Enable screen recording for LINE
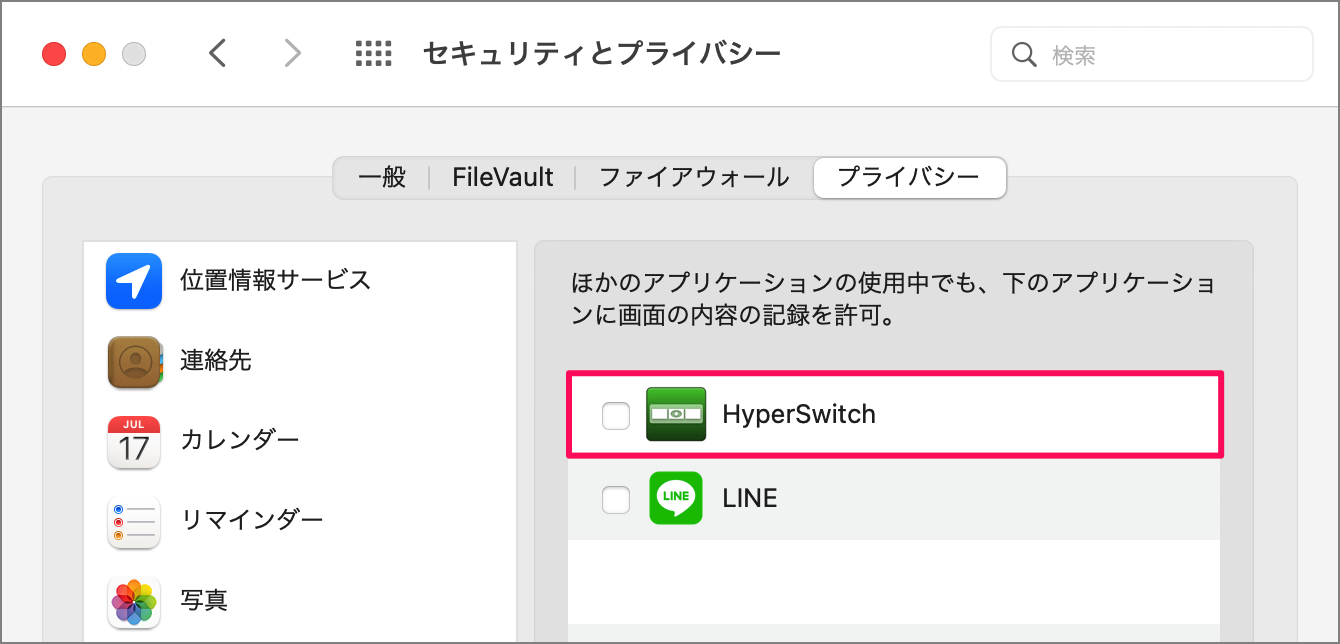The image size is (1340, 644). pyautogui.click(x=615, y=498)
